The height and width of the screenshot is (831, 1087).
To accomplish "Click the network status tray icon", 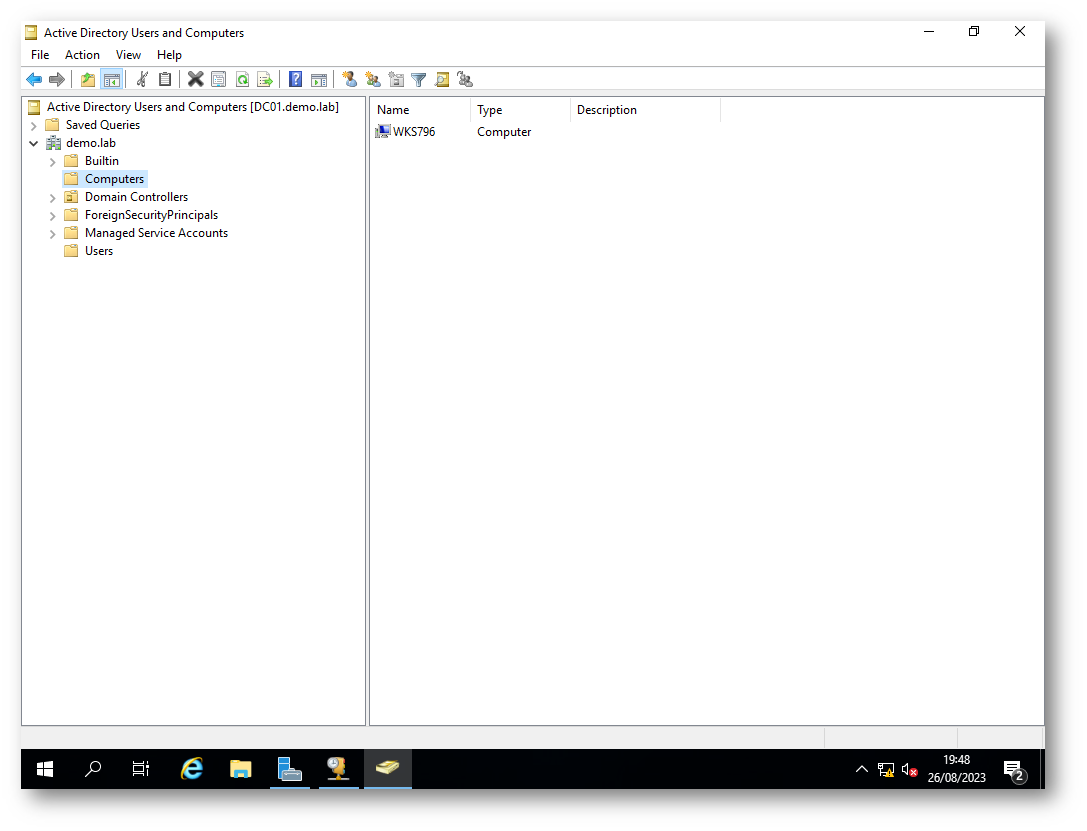I will tap(885, 769).
